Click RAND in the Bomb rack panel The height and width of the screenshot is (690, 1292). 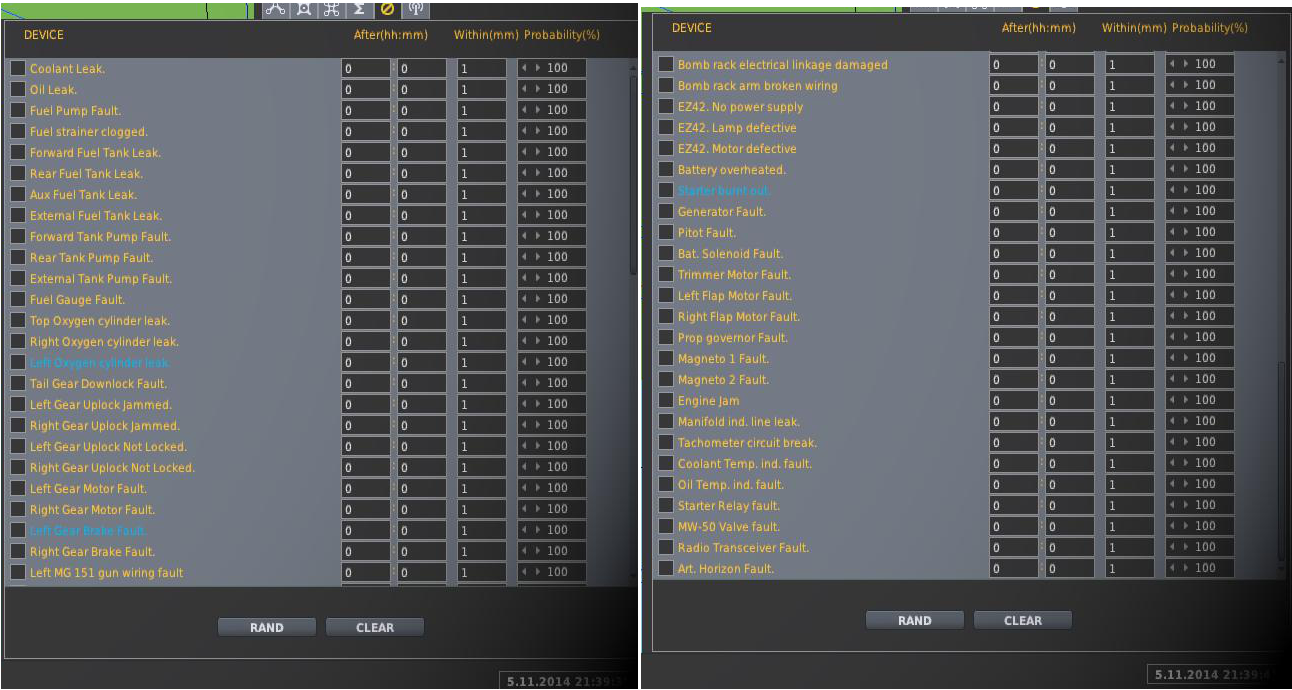click(x=915, y=620)
